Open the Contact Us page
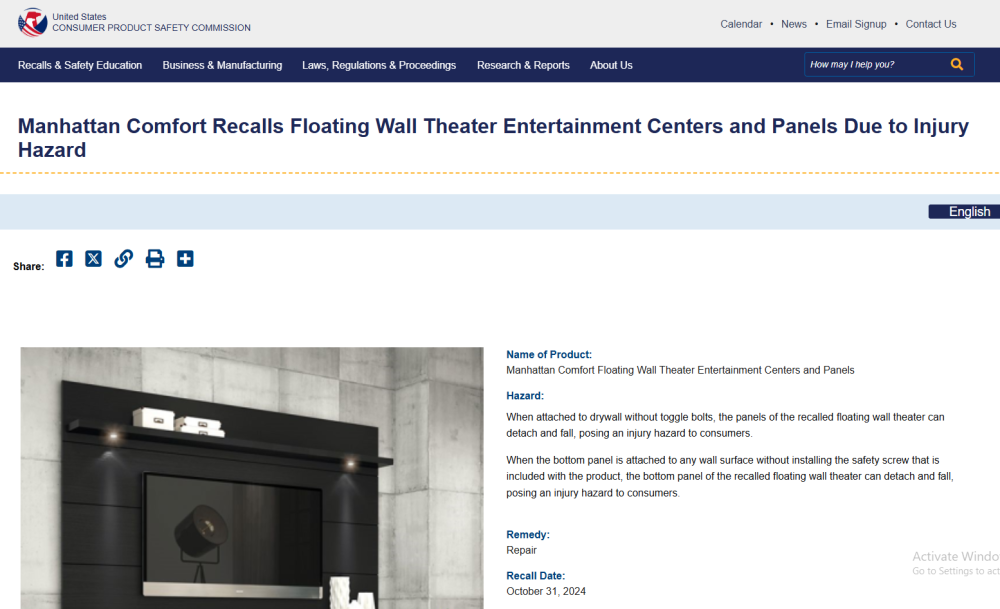 click(x=931, y=24)
